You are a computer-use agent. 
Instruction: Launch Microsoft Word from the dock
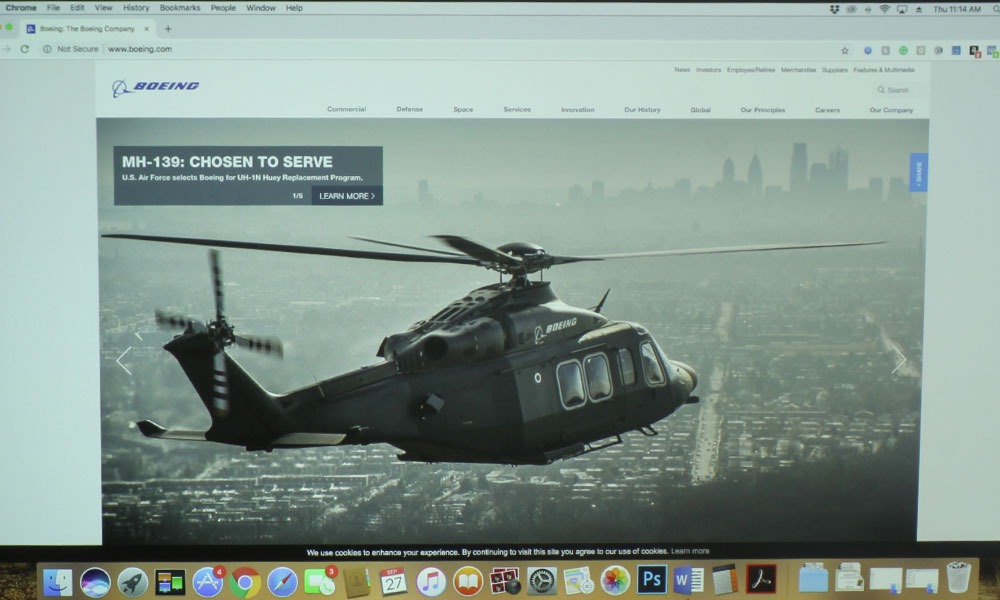[x=688, y=580]
